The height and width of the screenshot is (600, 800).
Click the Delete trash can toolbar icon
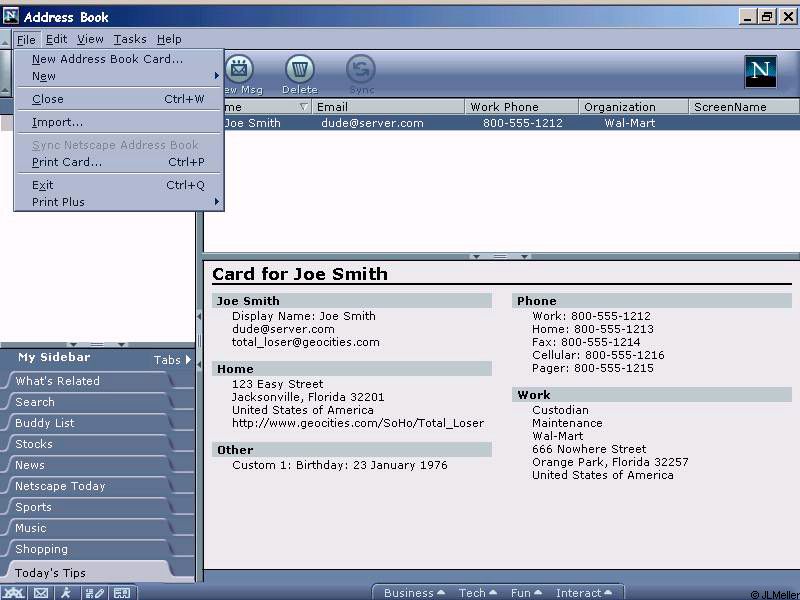[x=299, y=69]
